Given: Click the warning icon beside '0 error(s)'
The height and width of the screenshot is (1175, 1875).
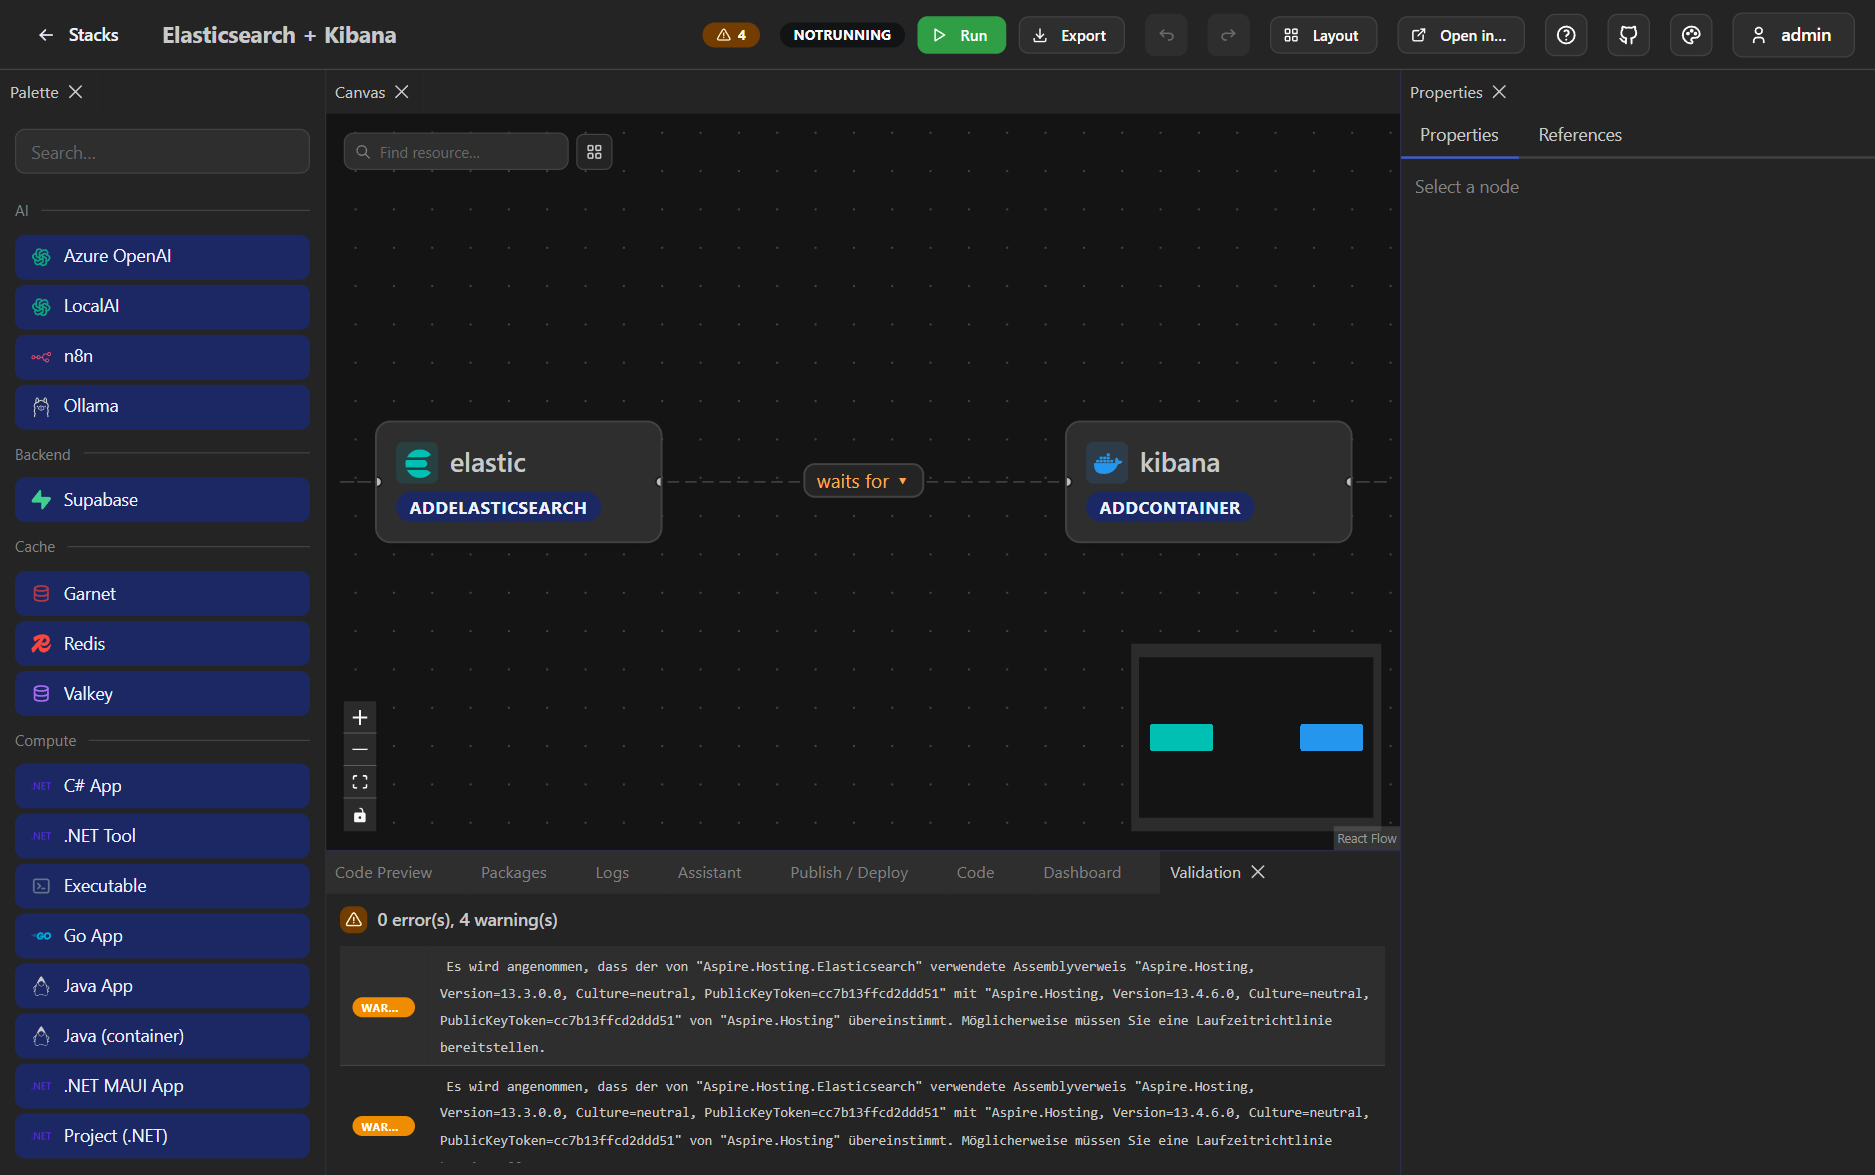Looking at the screenshot, I should click(x=354, y=920).
